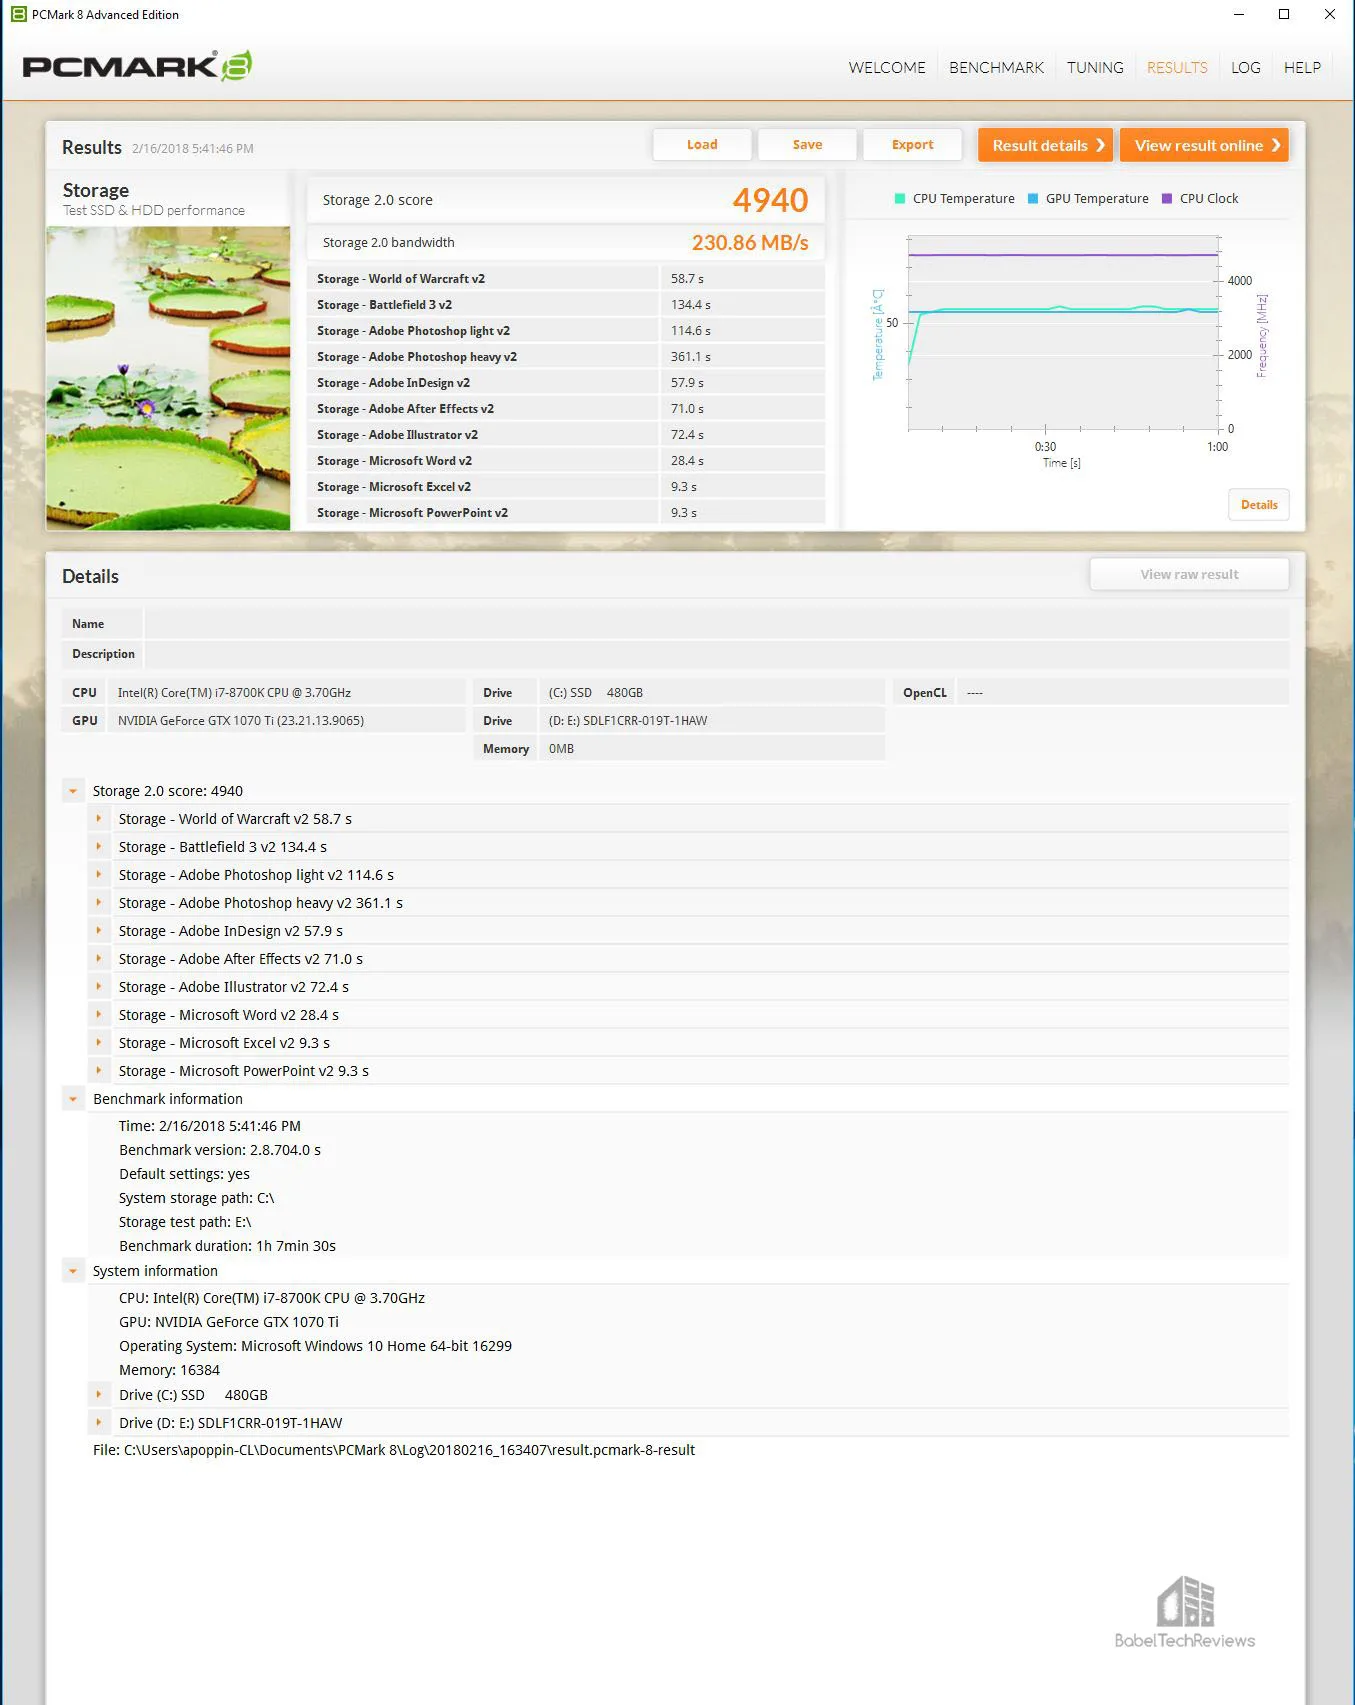Expand Adobe InDesign v2 row

point(99,931)
